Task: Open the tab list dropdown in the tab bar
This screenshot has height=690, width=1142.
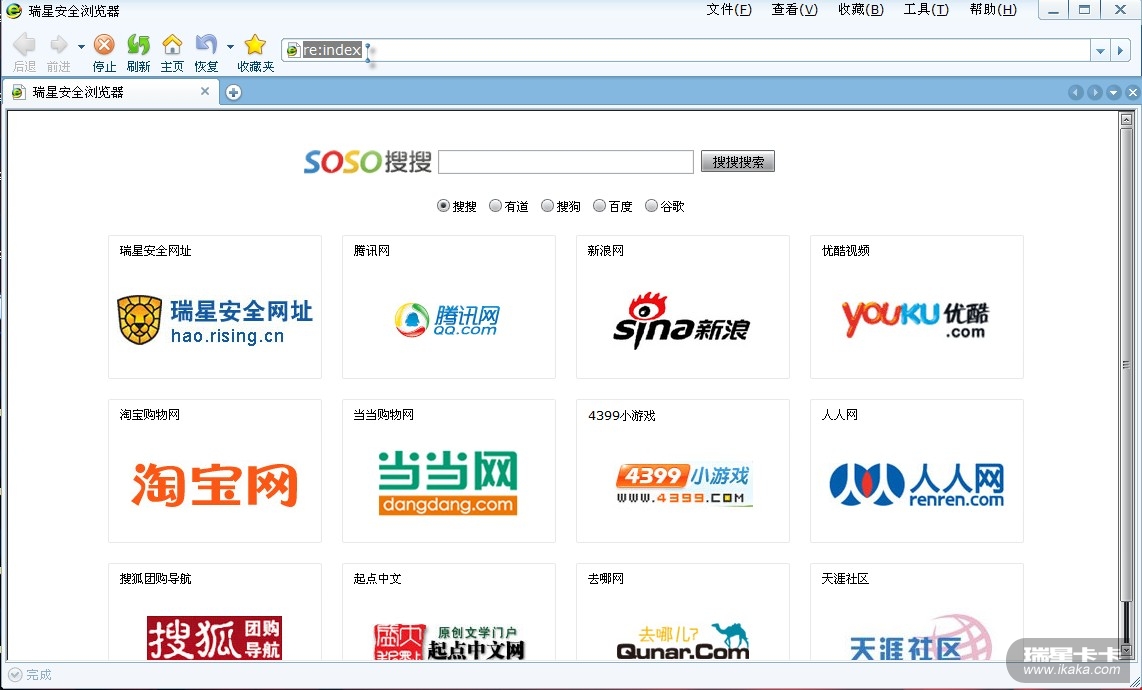Action: (1113, 93)
